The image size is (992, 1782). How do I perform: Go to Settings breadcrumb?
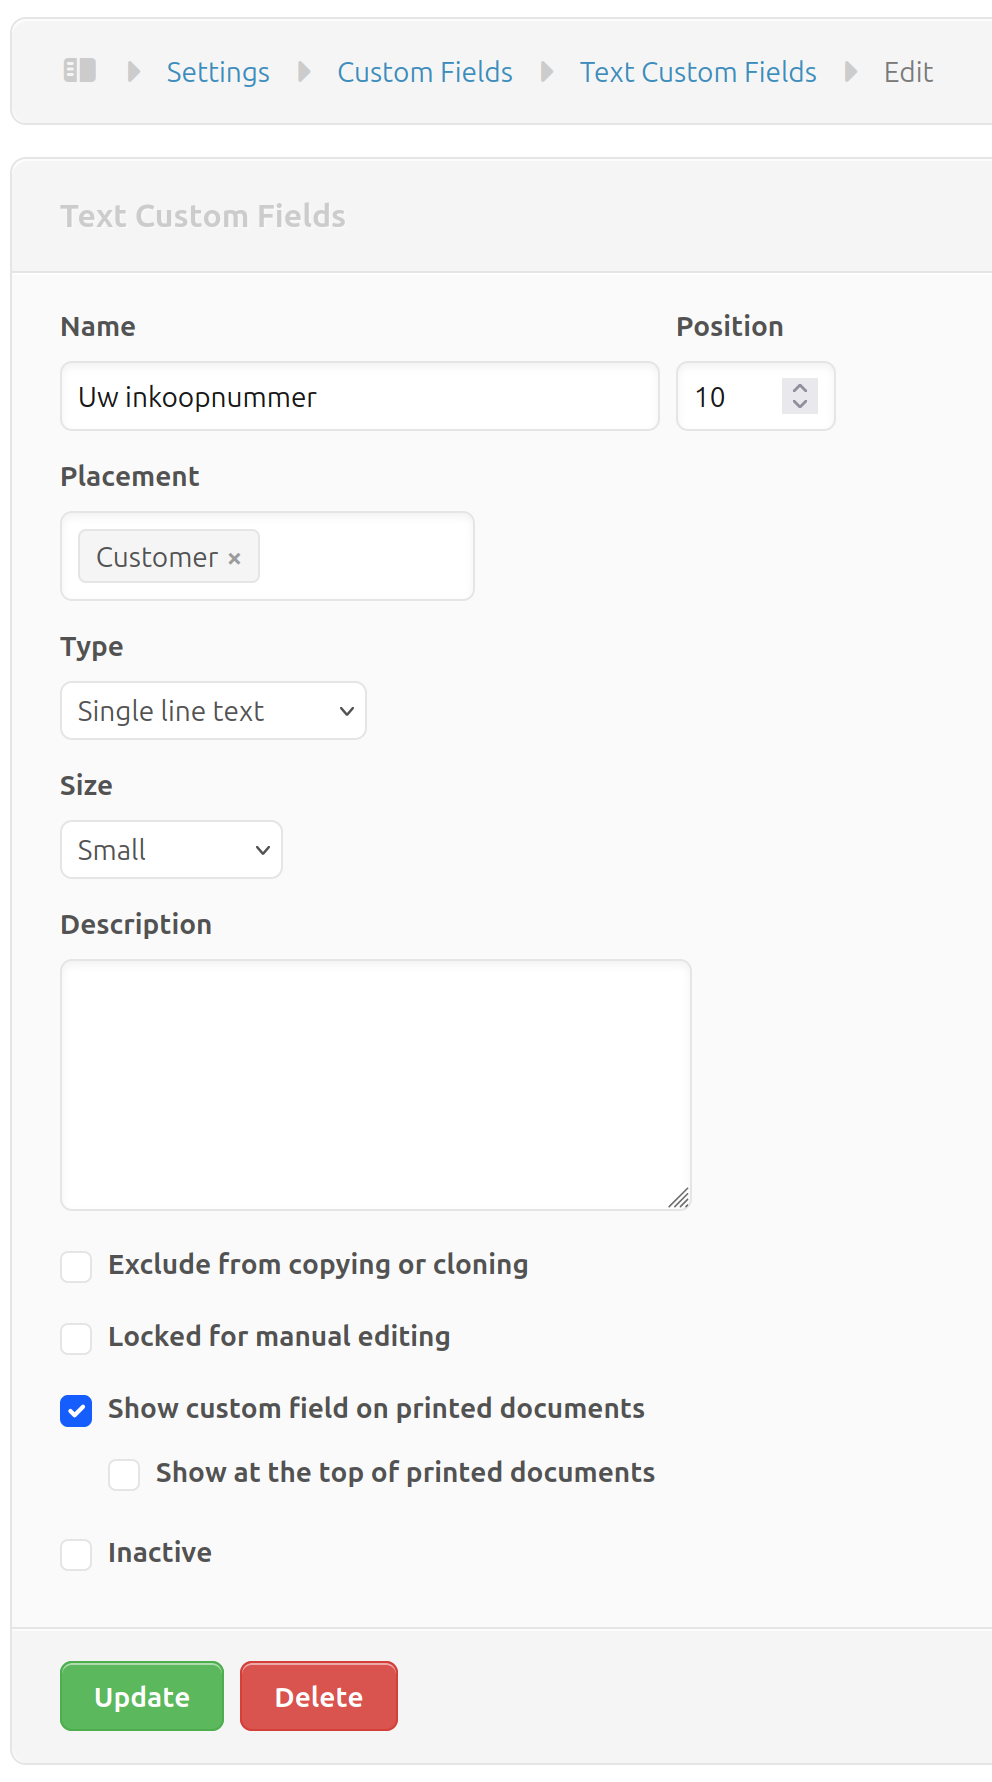pyautogui.click(x=218, y=72)
